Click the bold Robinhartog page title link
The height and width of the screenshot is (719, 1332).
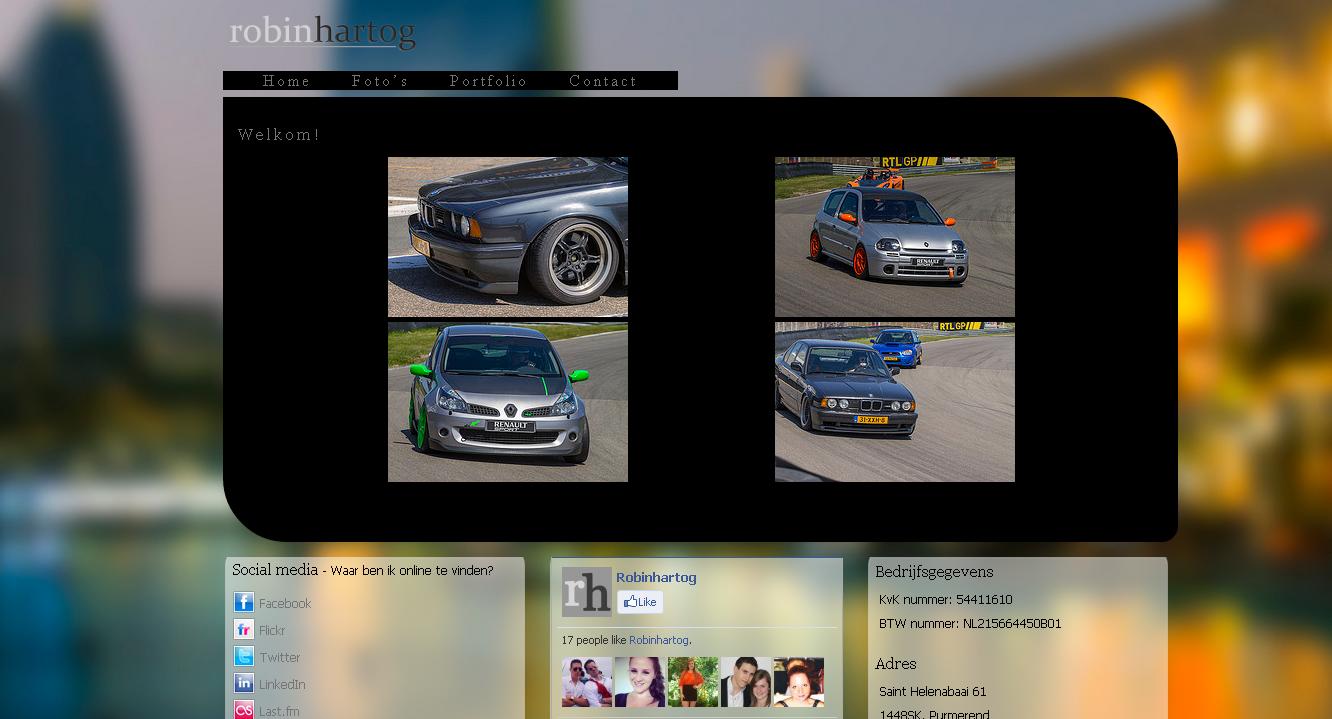(x=656, y=577)
